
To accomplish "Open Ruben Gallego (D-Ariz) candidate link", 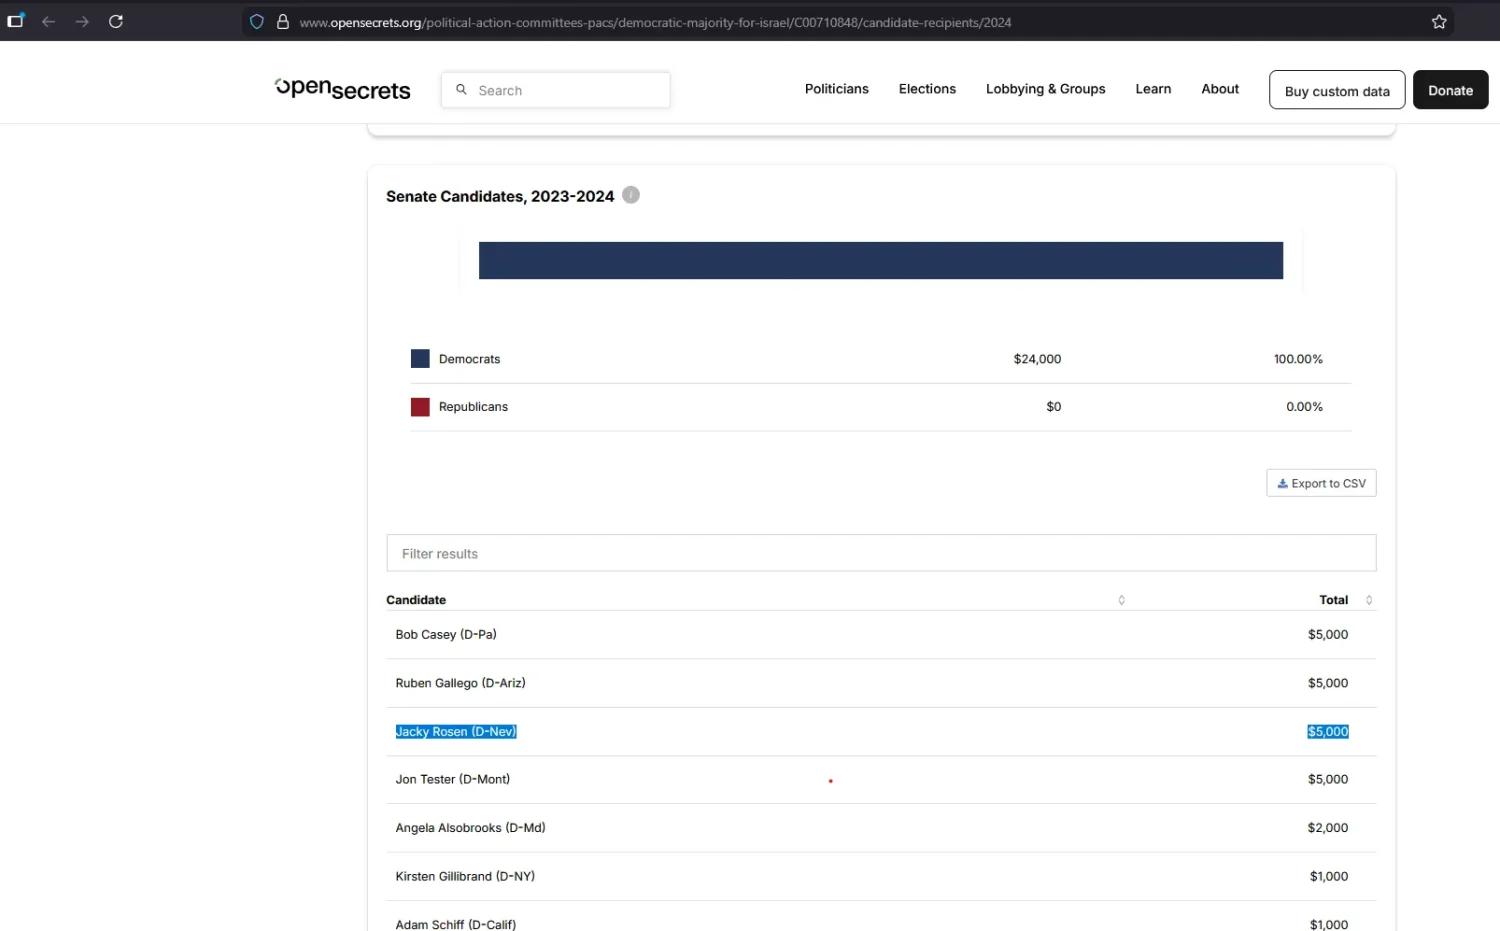I will coord(460,683).
